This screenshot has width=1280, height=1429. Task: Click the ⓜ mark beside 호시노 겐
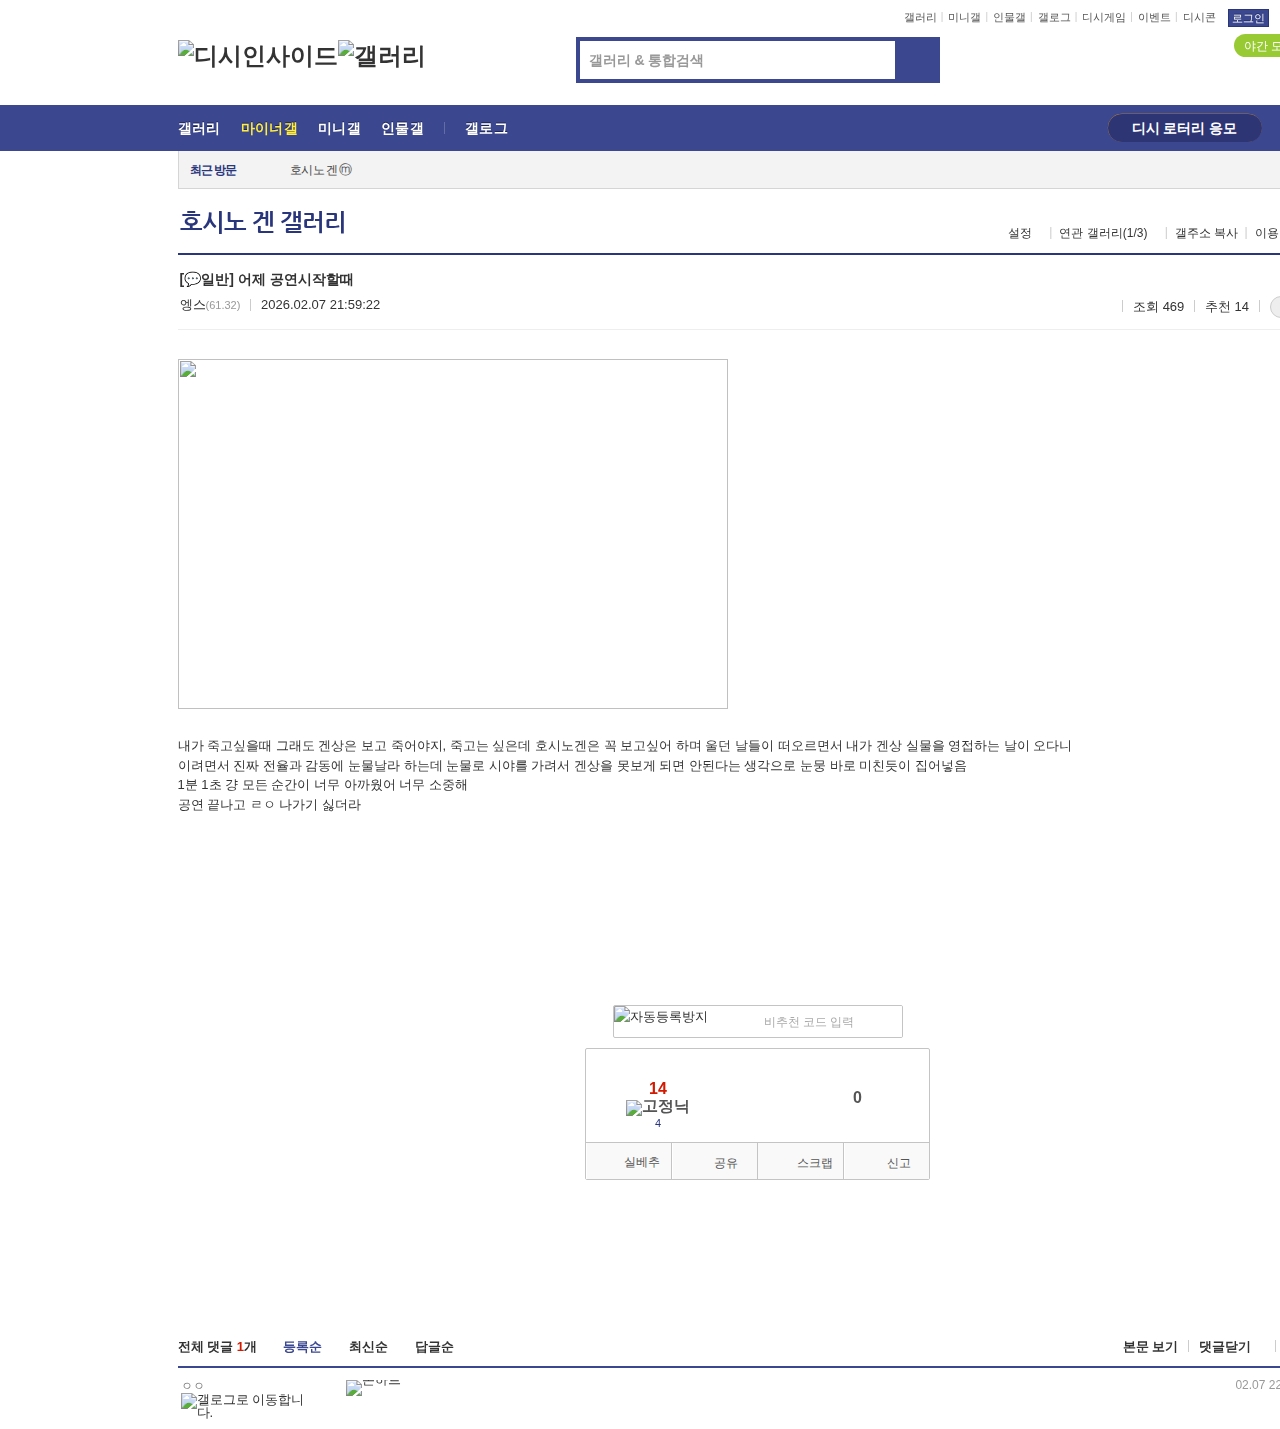click(346, 170)
